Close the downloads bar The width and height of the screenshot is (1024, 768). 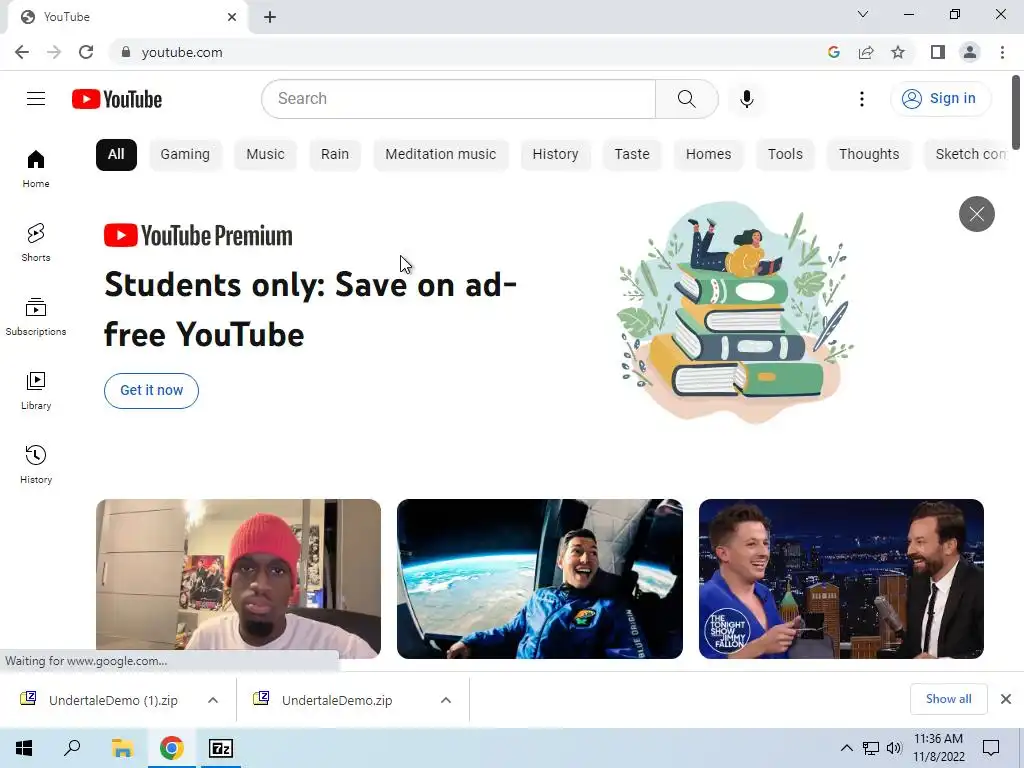[1006, 699]
